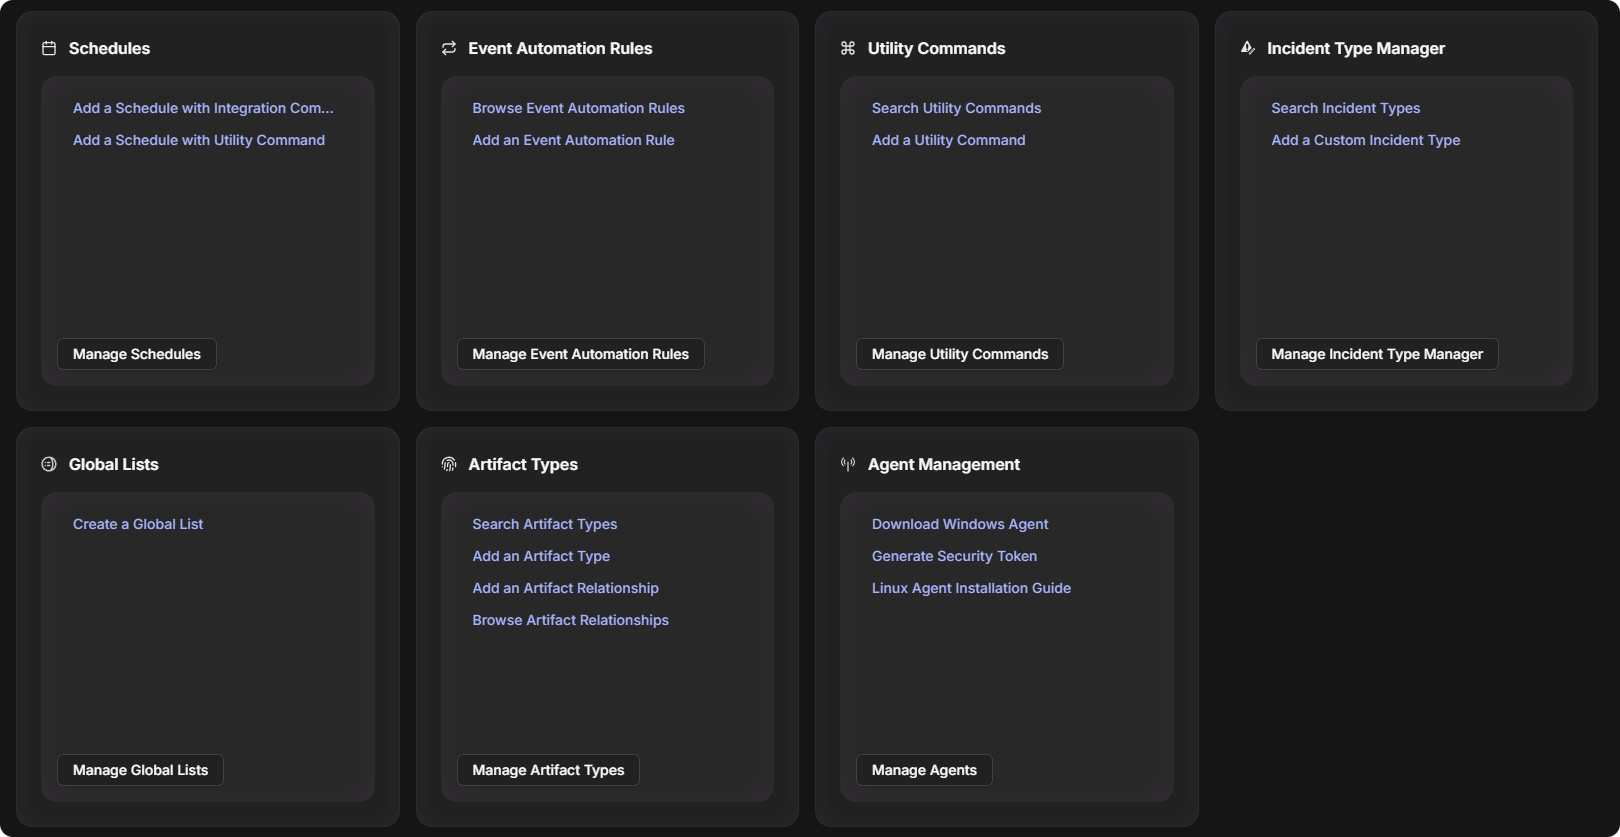
Task: Click the Manage Schedules button
Action: coord(137,354)
